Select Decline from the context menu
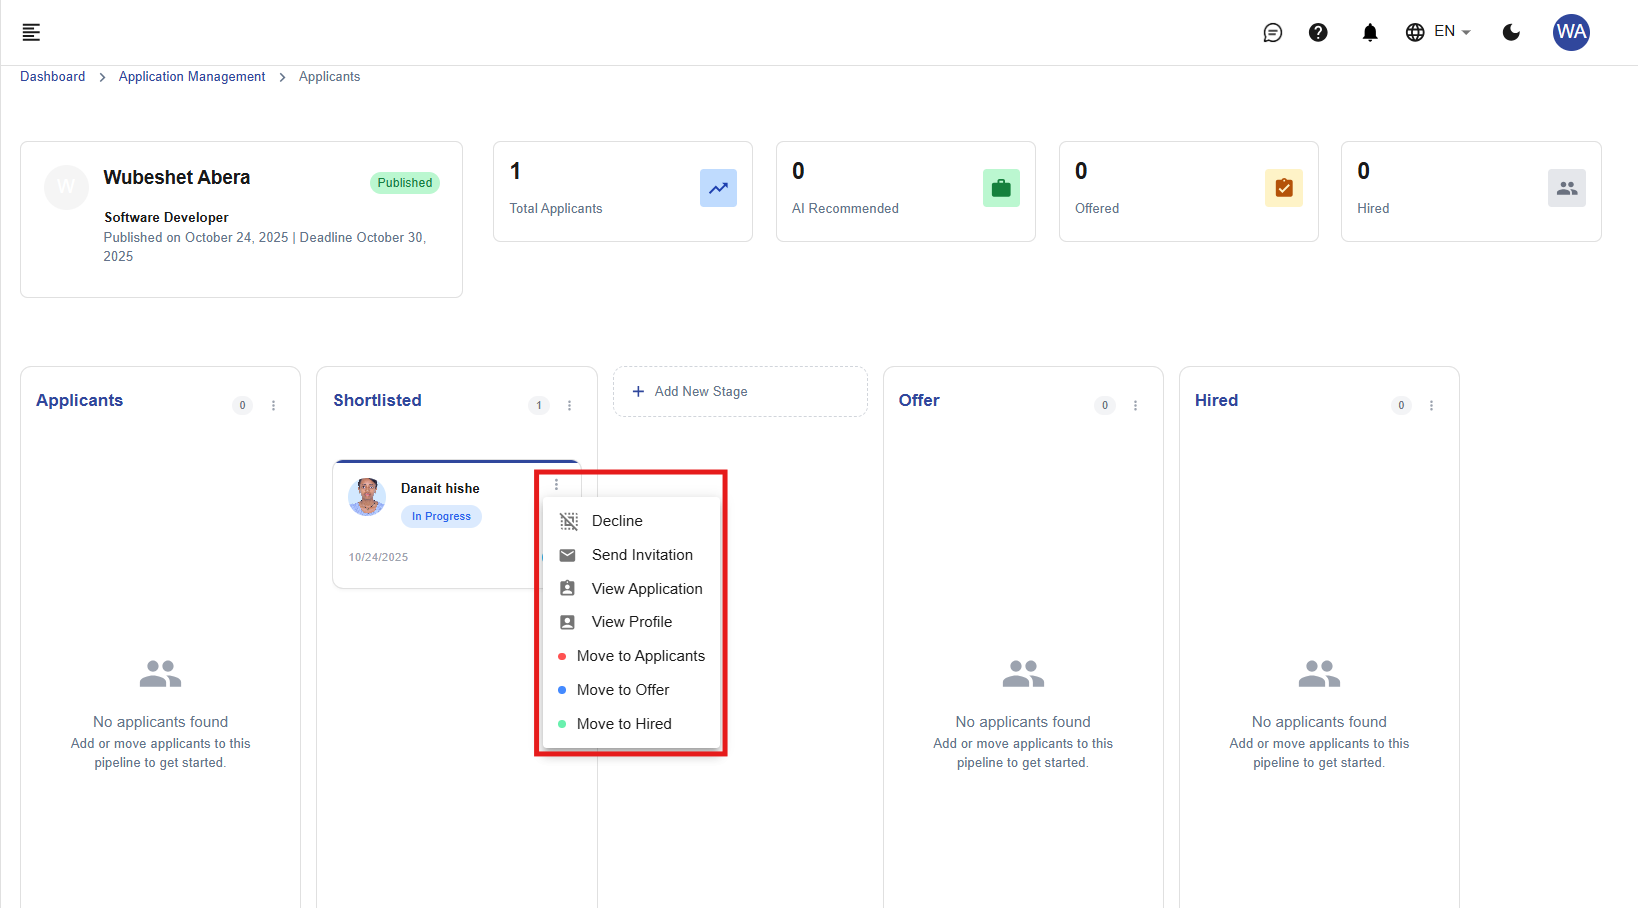 (617, 521)
